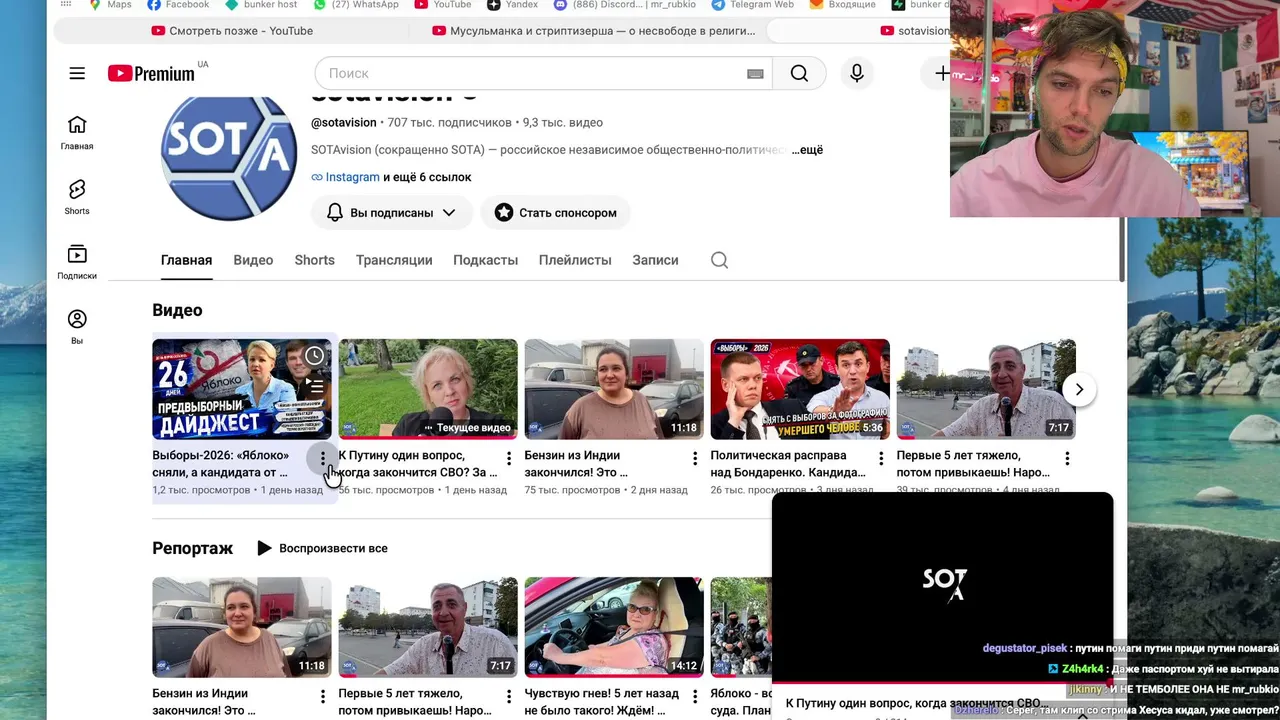The height and width of the screenshot is (720, 1280).
Task: Open the channel Плейлисты tab
Action: [575, 260]
